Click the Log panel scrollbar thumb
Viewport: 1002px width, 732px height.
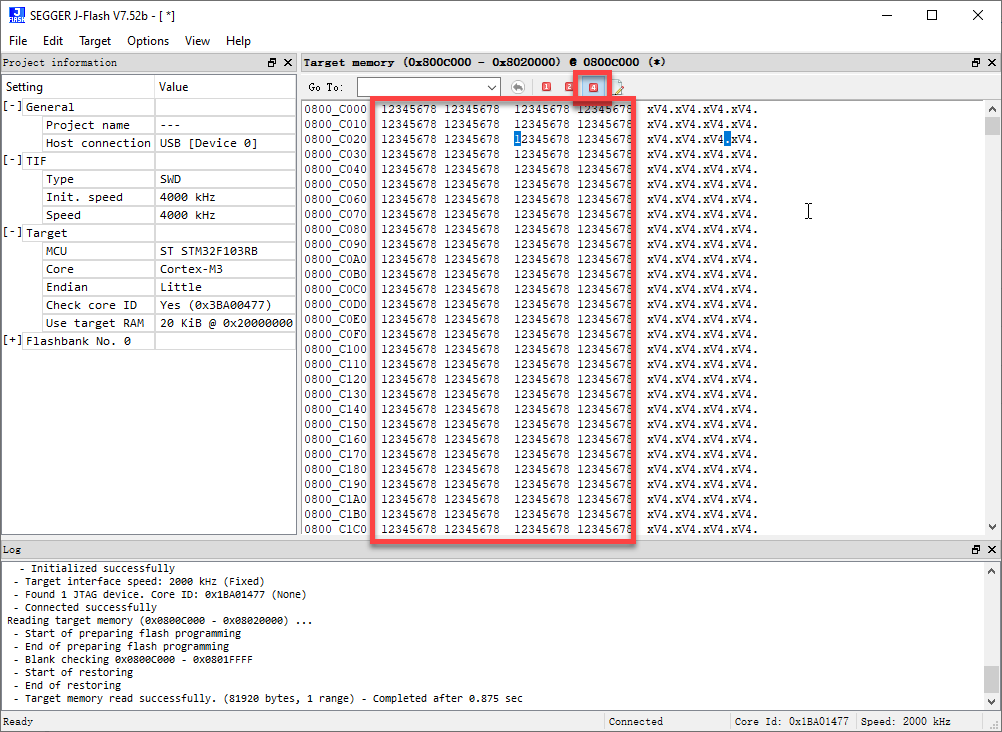(992, 679)
